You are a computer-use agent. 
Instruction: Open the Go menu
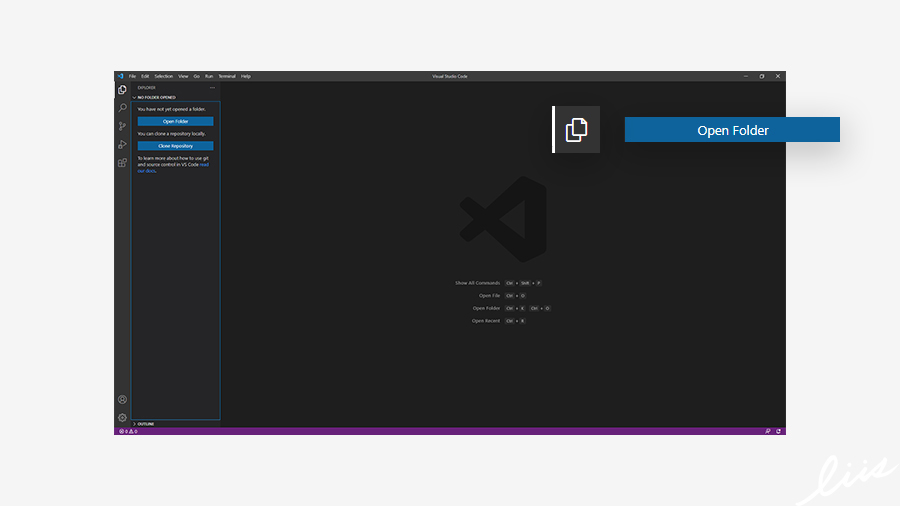196,76
